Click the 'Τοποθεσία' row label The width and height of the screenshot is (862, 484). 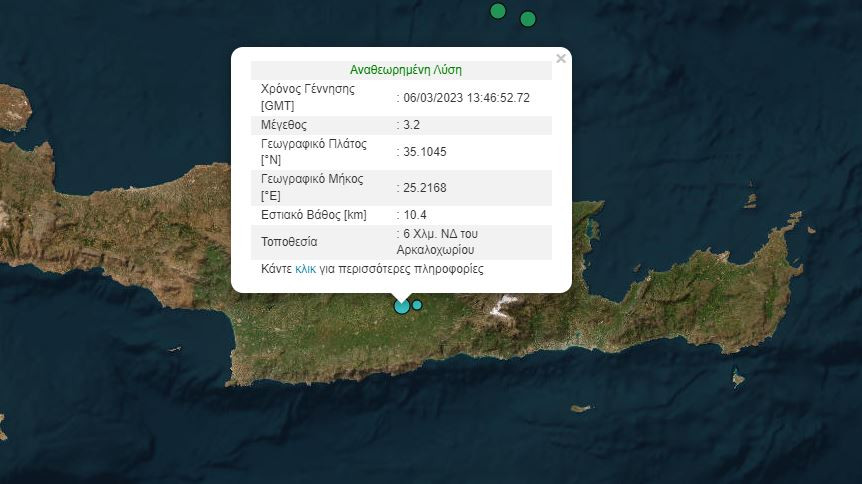tap(290, 242)
